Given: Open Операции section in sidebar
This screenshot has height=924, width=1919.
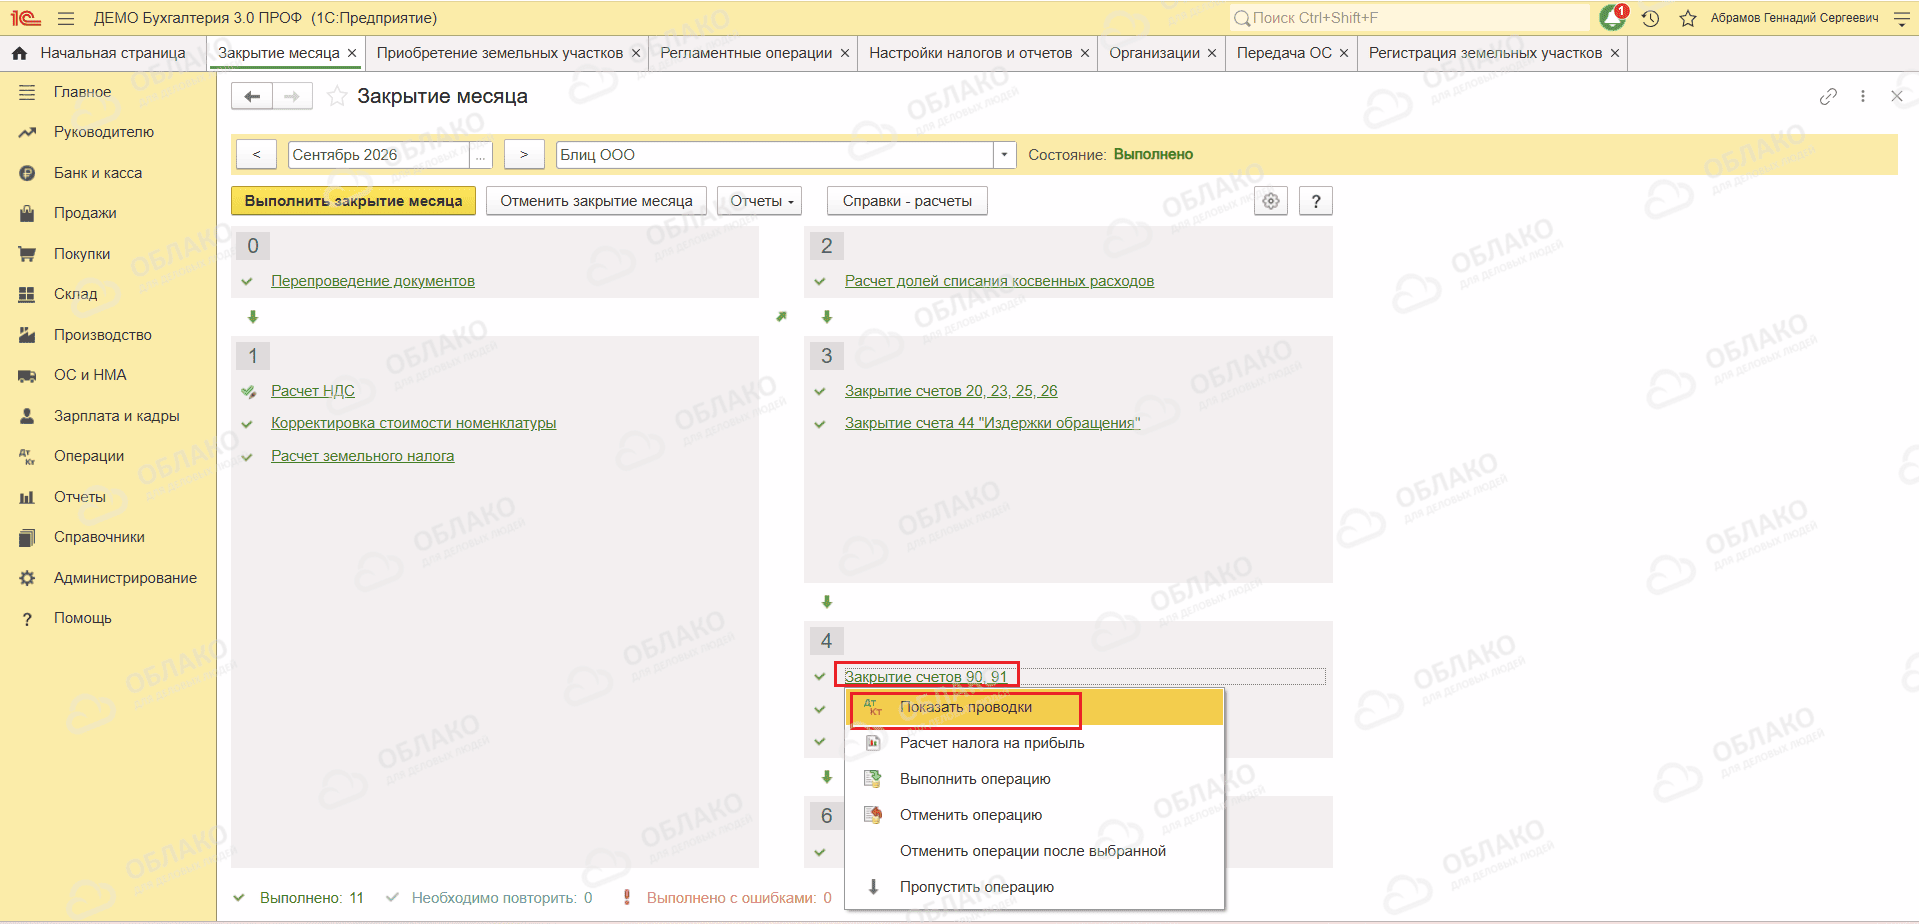Looking at the screenshot, I should point(89,456).
